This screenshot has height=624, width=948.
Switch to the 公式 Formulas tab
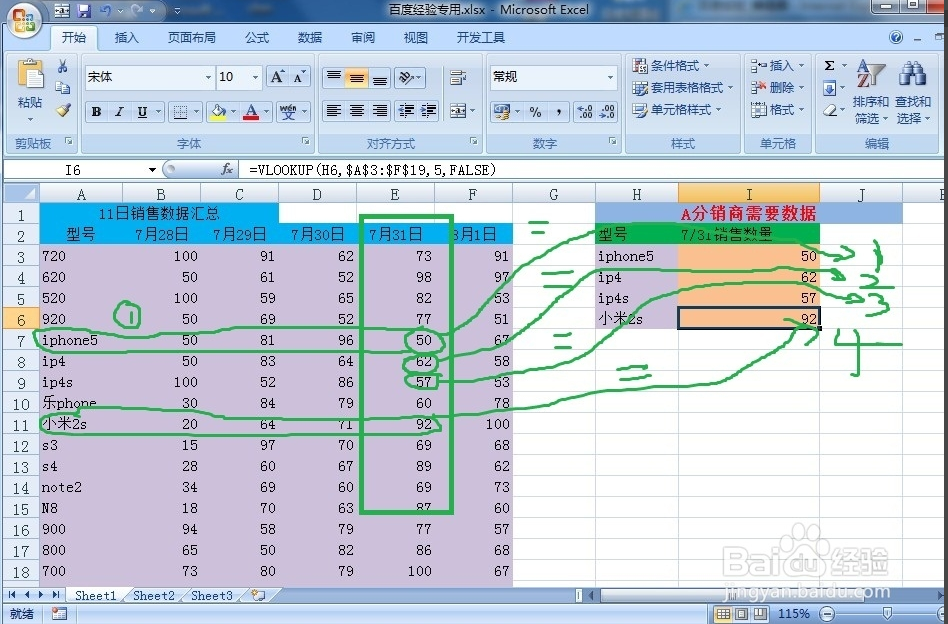click(x=257, y=37)
